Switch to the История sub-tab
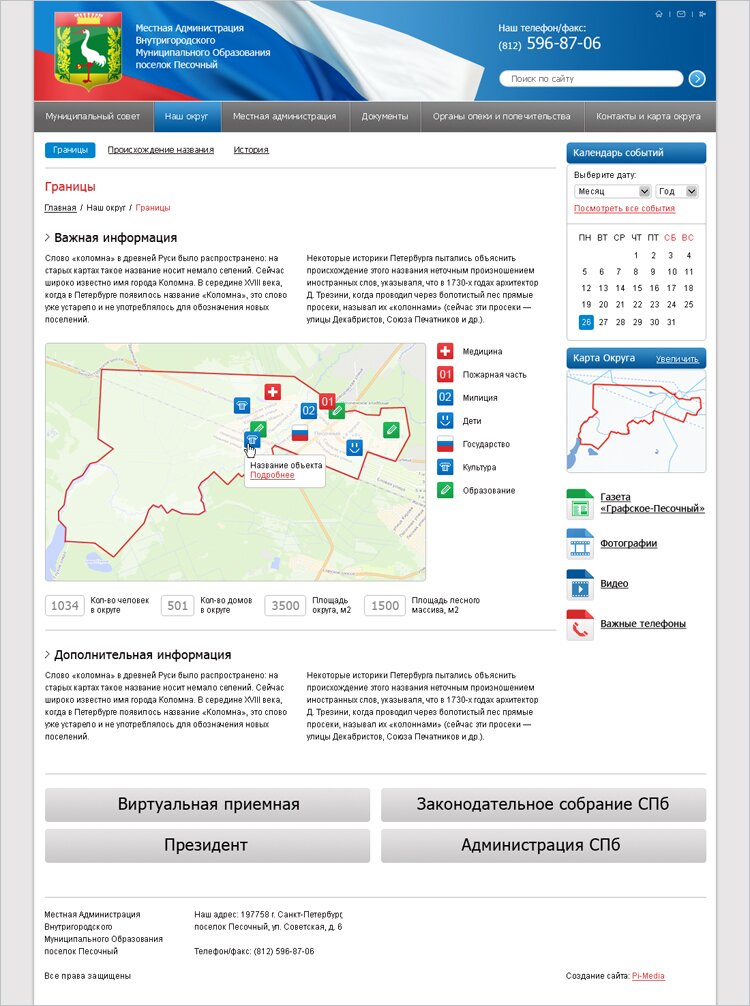 251,149
